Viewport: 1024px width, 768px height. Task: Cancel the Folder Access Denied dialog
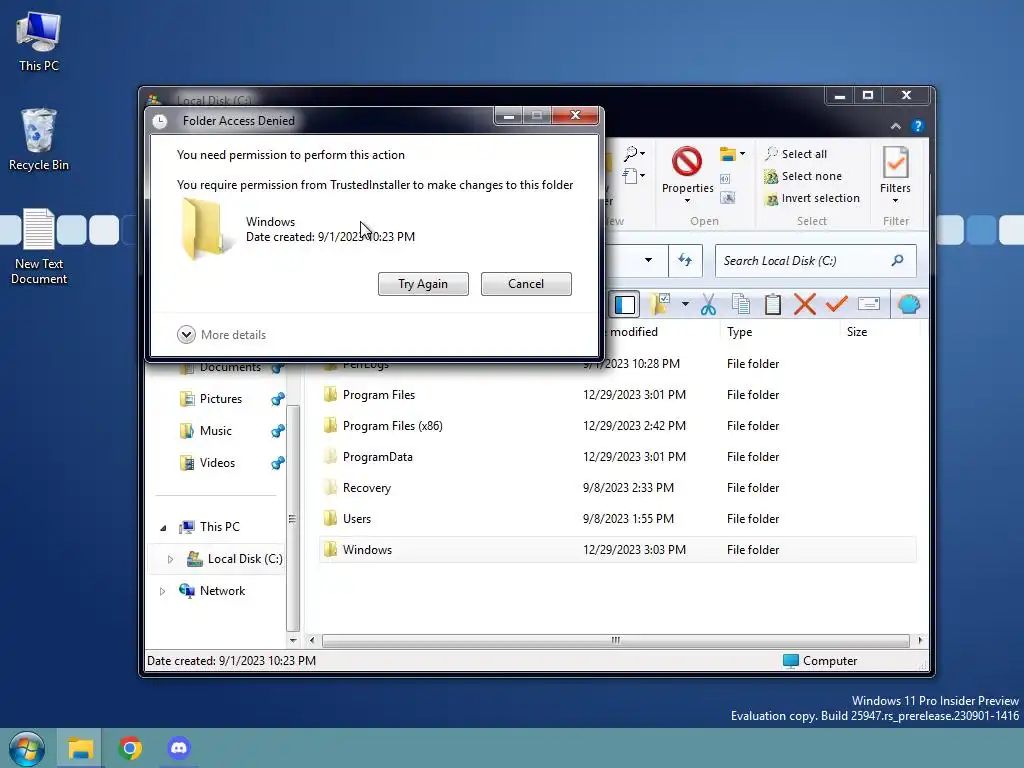pyautogui.click(x=526, y=284)
